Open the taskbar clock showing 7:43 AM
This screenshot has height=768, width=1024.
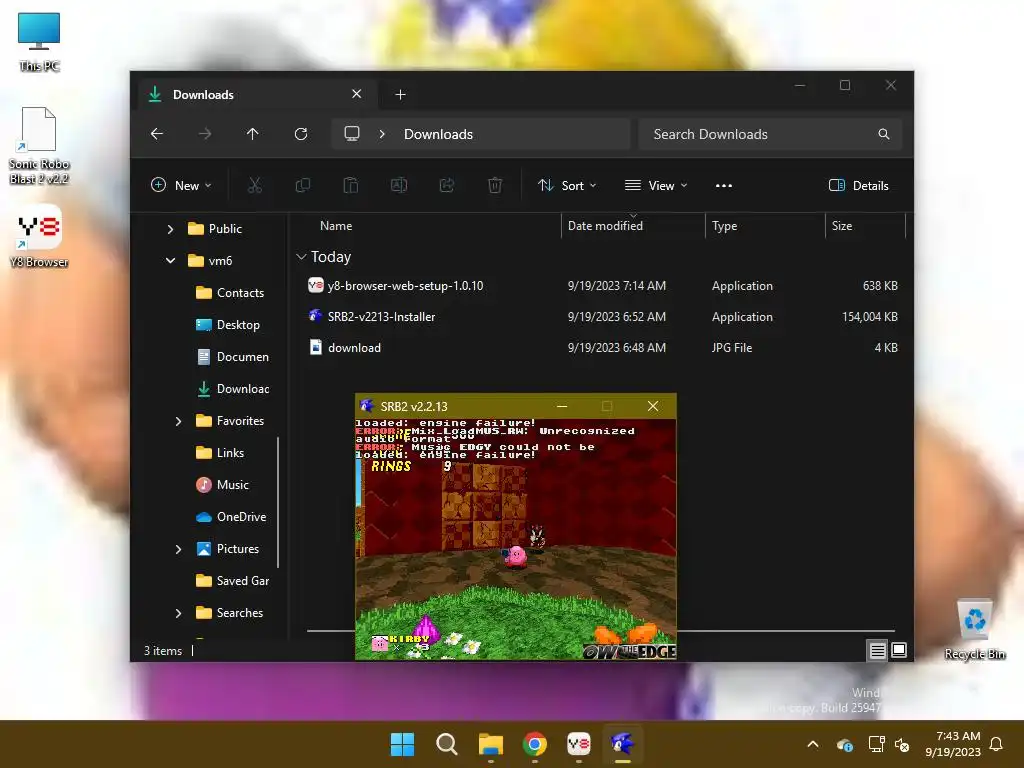point(953,744)
